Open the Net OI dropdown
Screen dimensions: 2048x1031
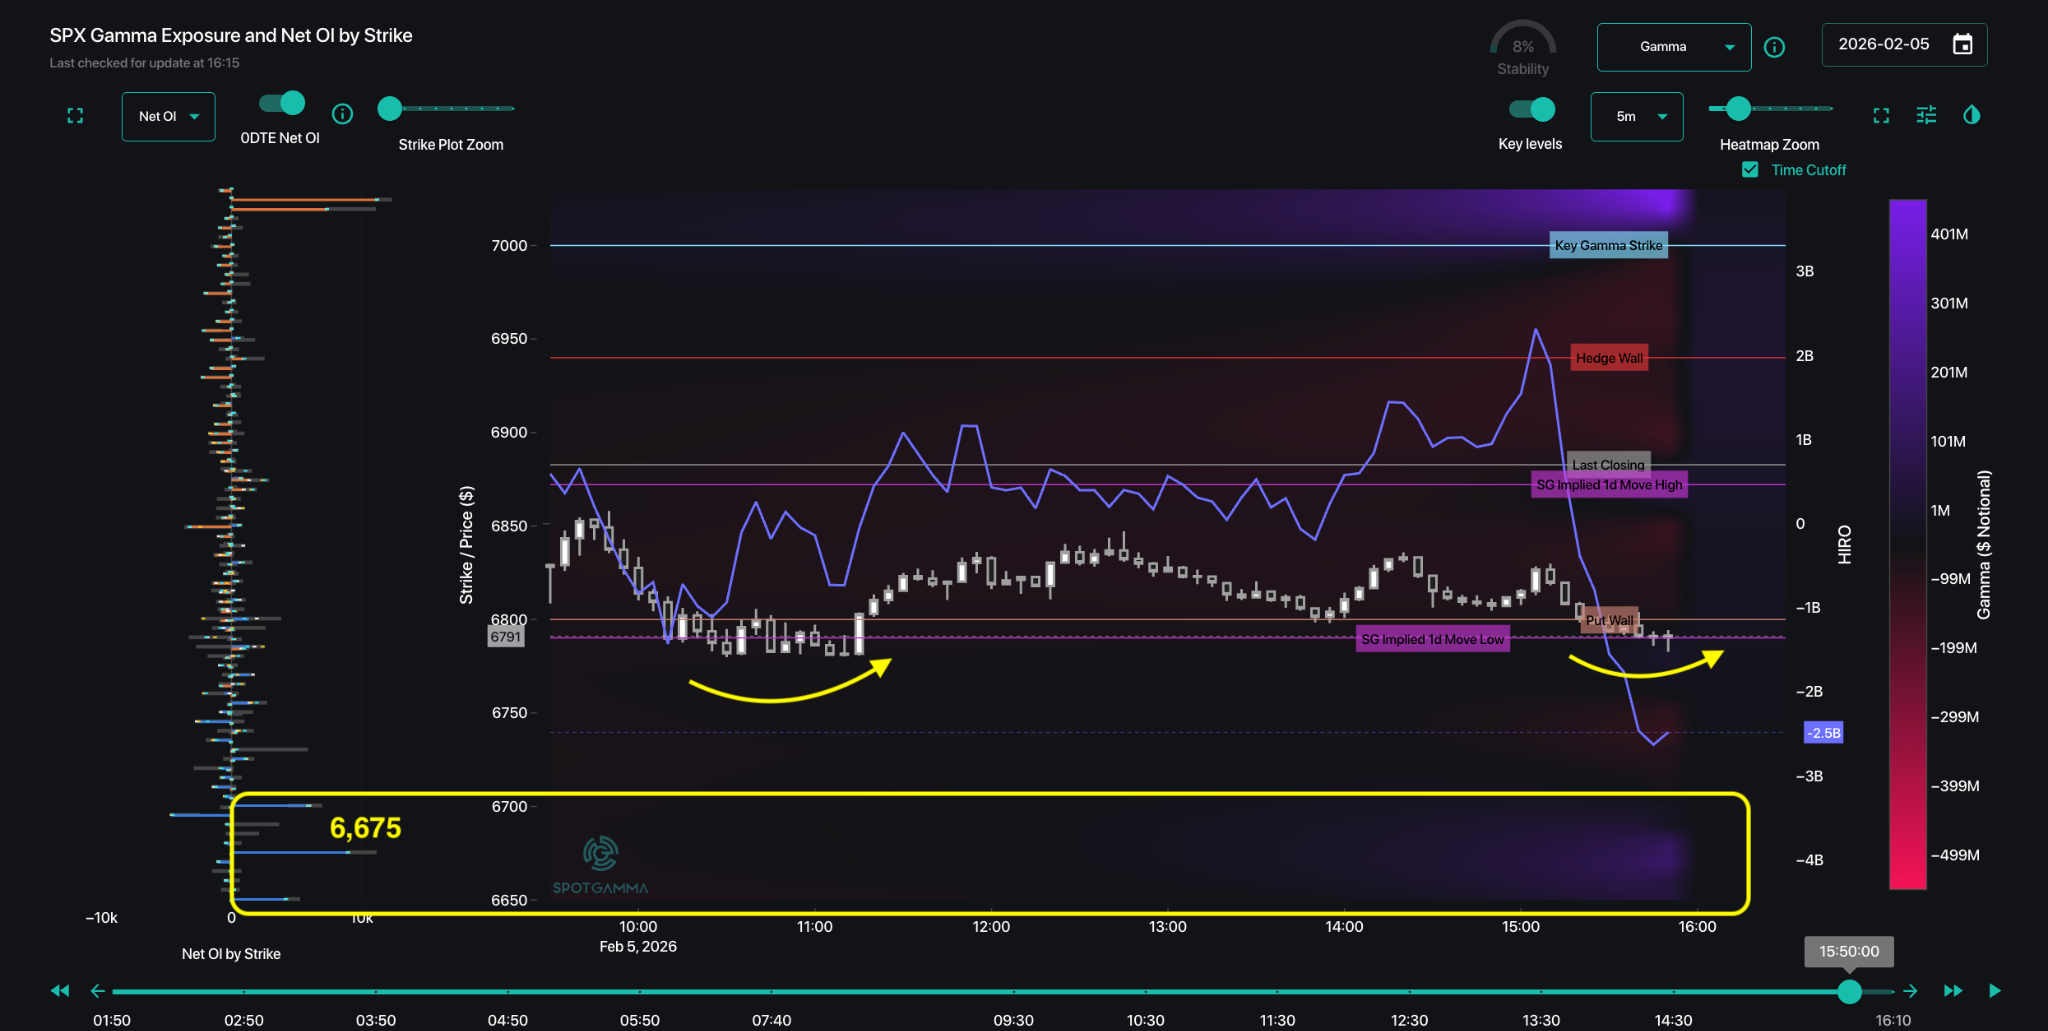[x=168, y=117]
